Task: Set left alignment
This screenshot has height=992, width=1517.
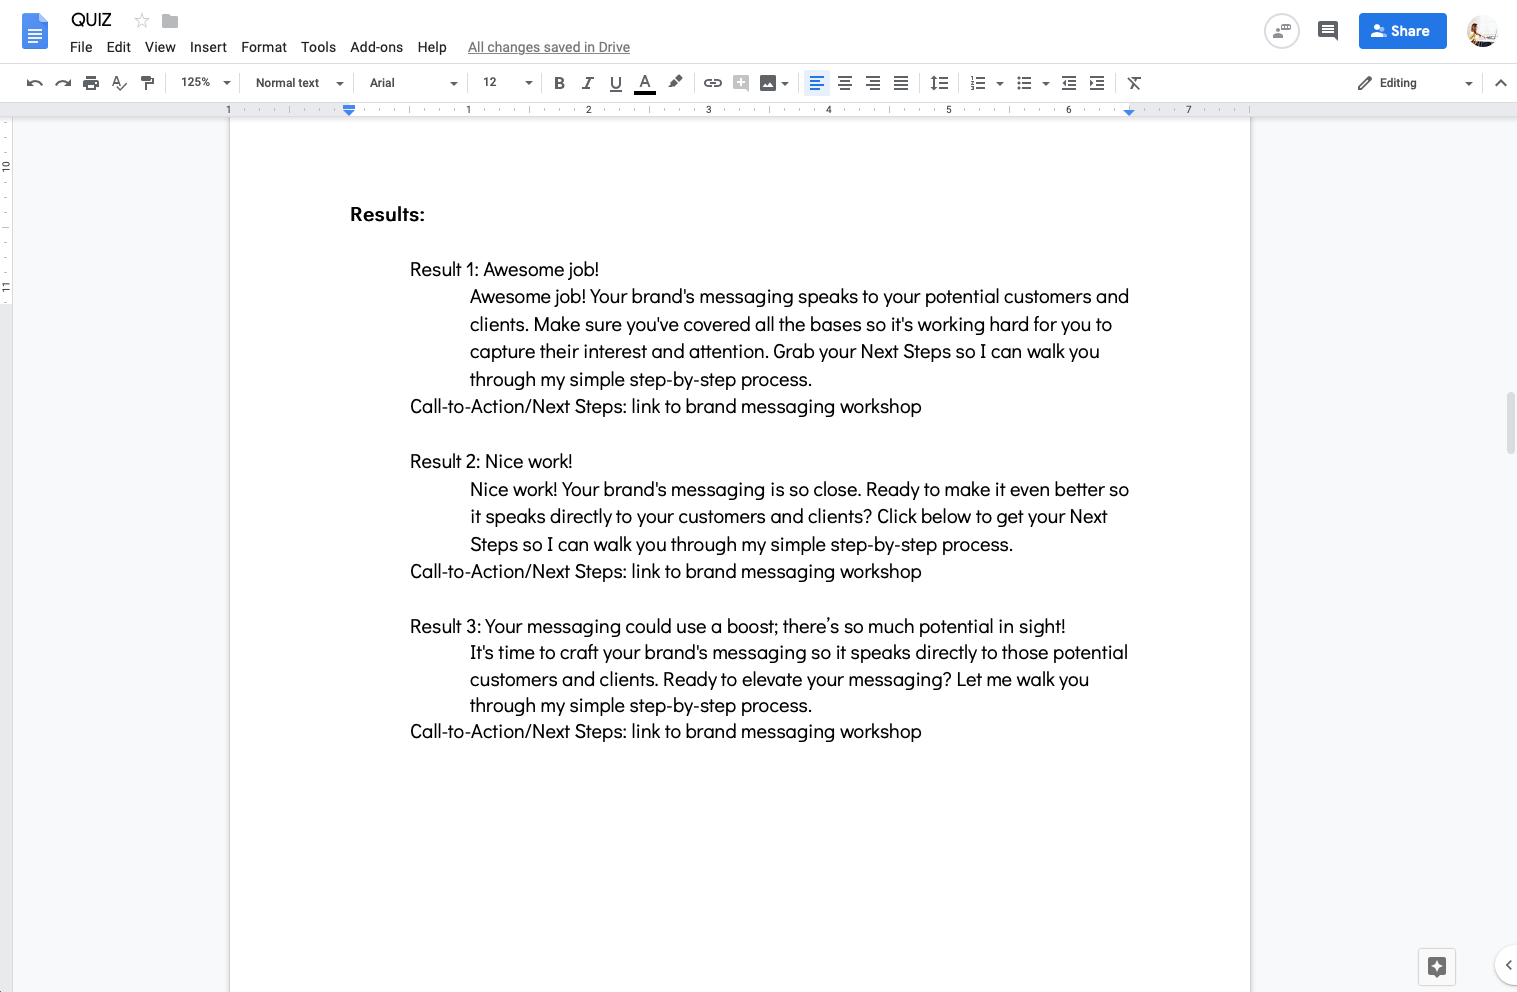Action: click(x=817, y=83)
